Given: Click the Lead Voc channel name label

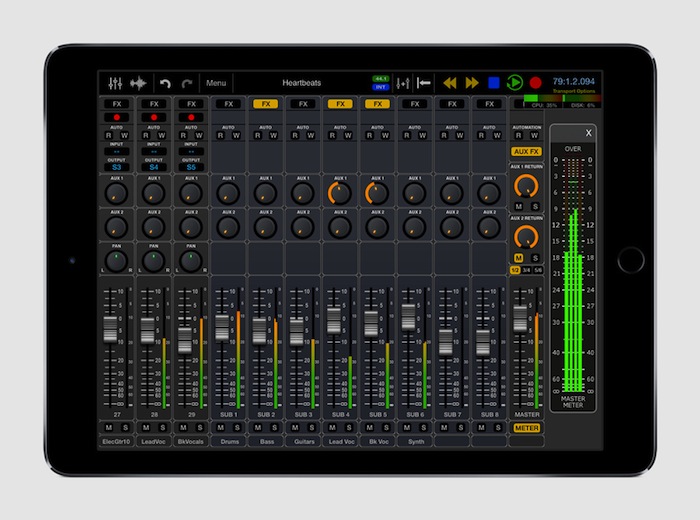Looking at the screenshot, I should 341,442.
